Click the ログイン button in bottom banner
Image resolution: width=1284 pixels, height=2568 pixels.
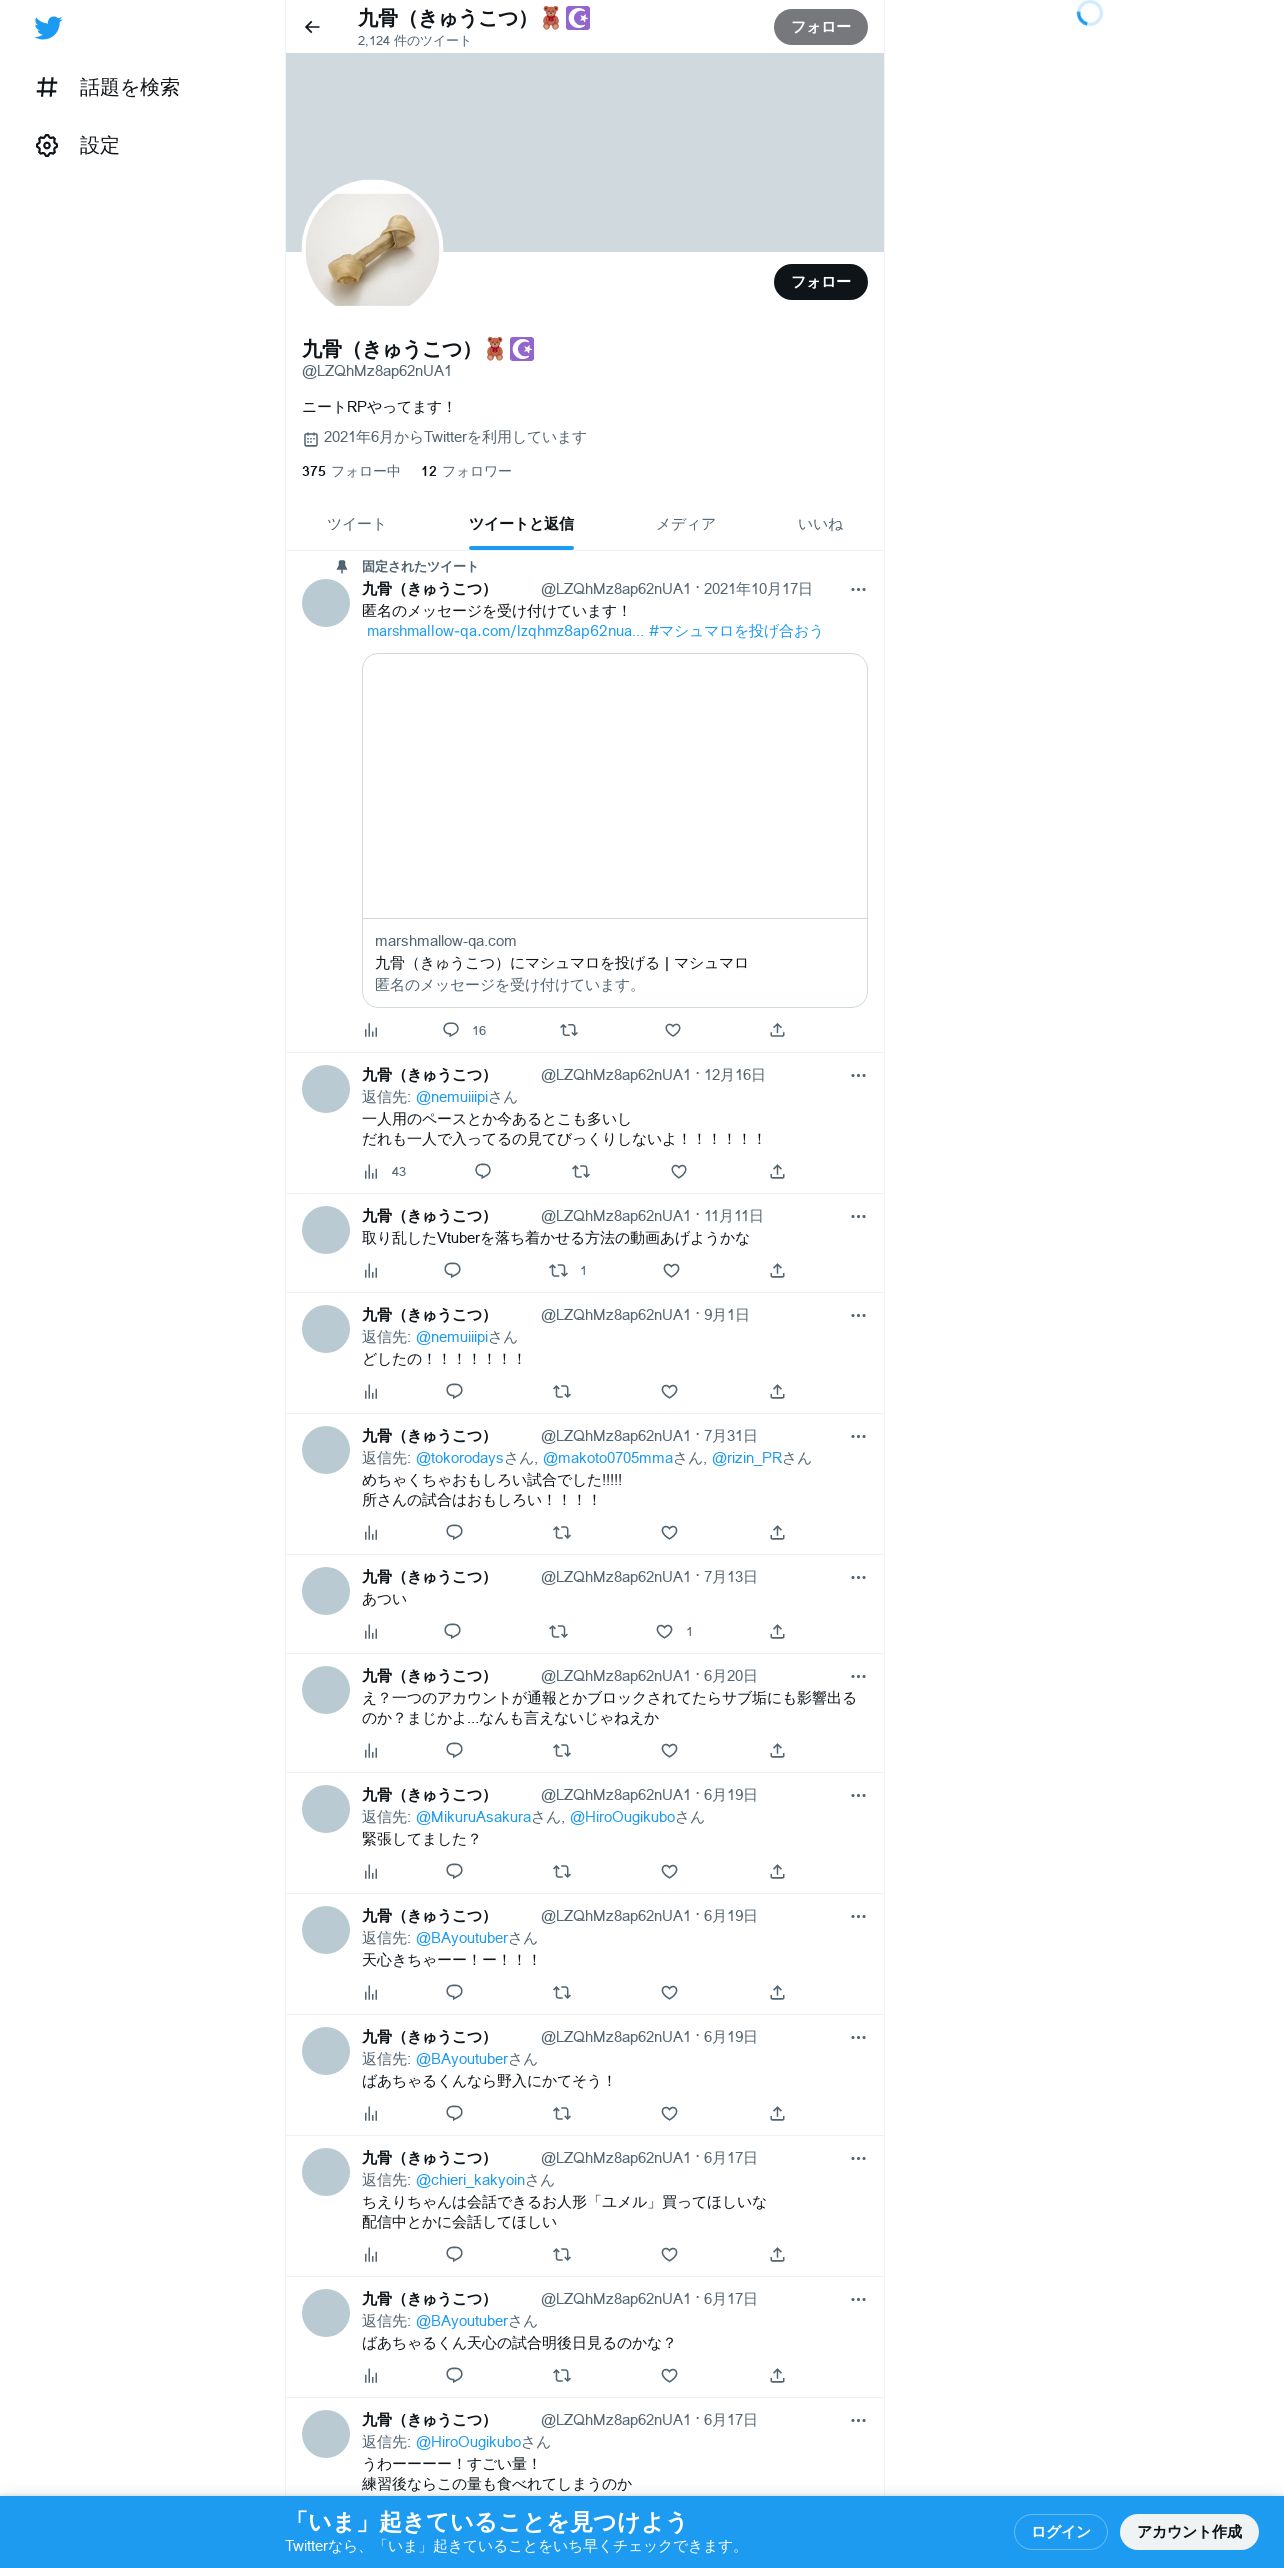(x=1060, y=2532)
